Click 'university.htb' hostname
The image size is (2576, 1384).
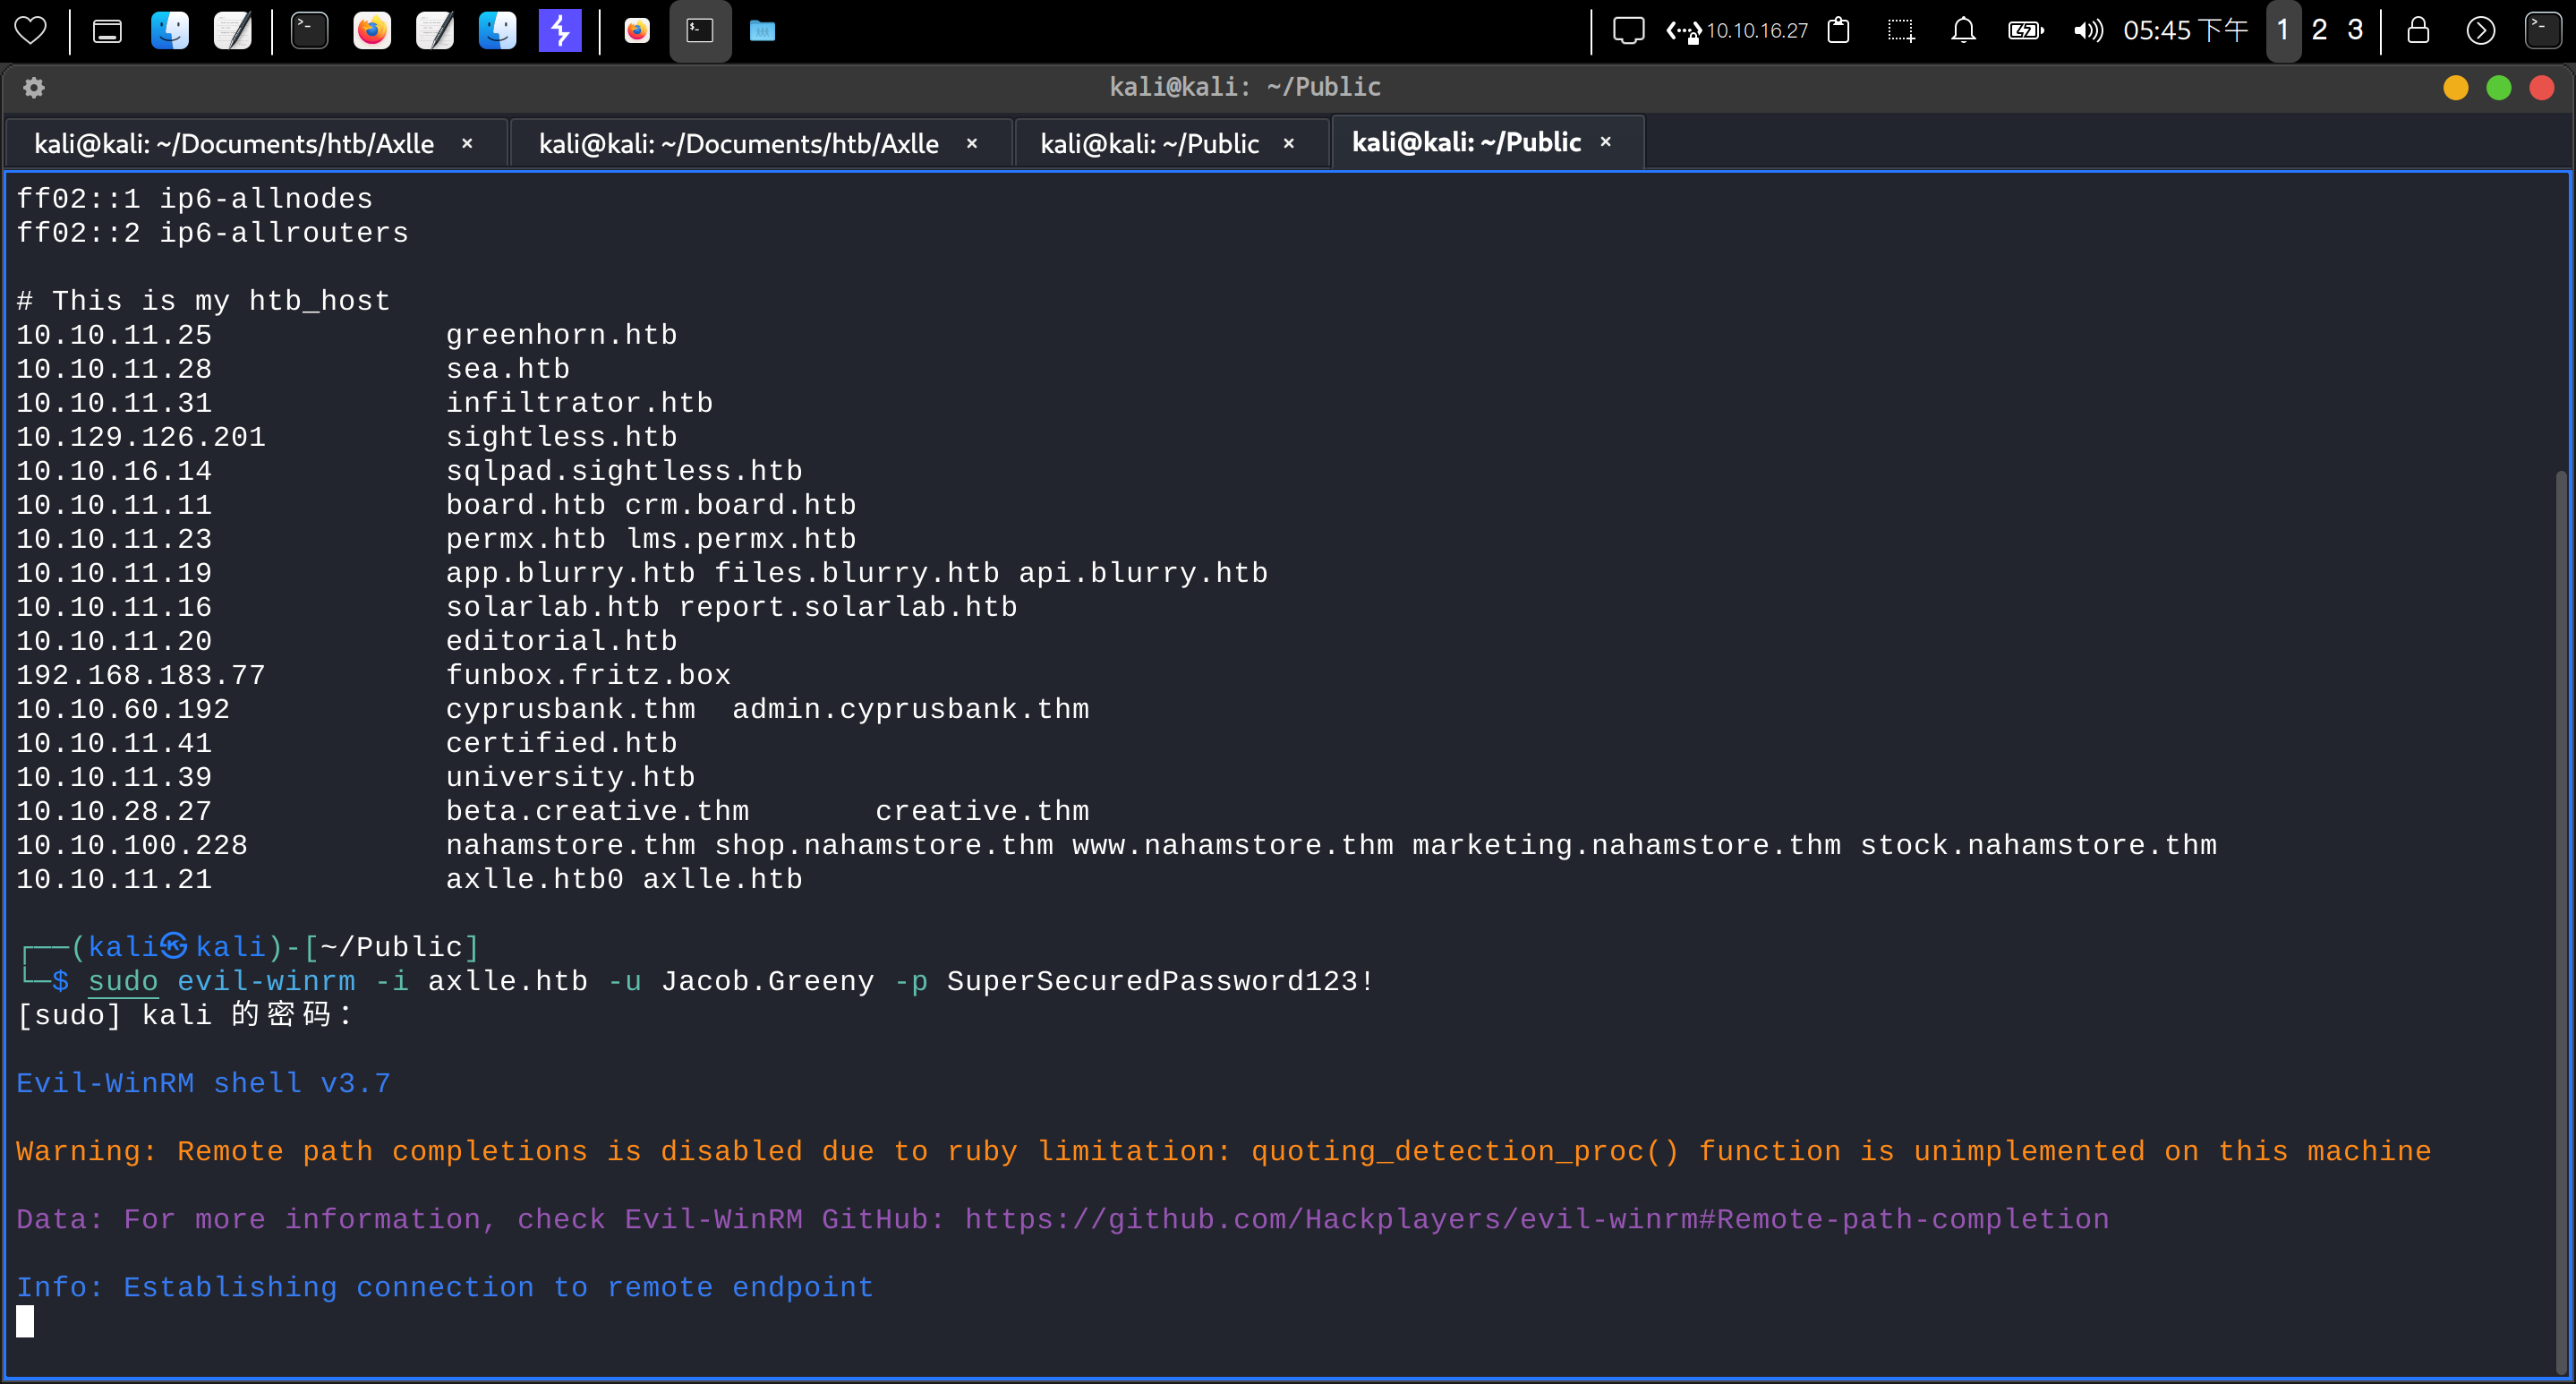point(571,777)
